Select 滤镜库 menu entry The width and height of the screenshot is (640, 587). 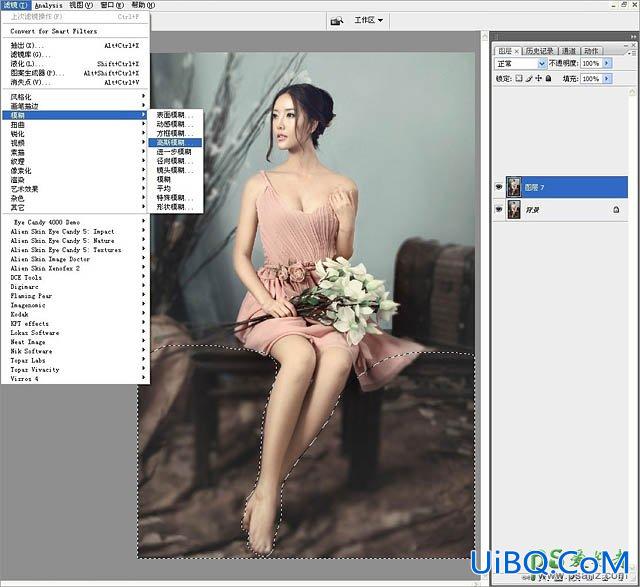click(75, 54)
